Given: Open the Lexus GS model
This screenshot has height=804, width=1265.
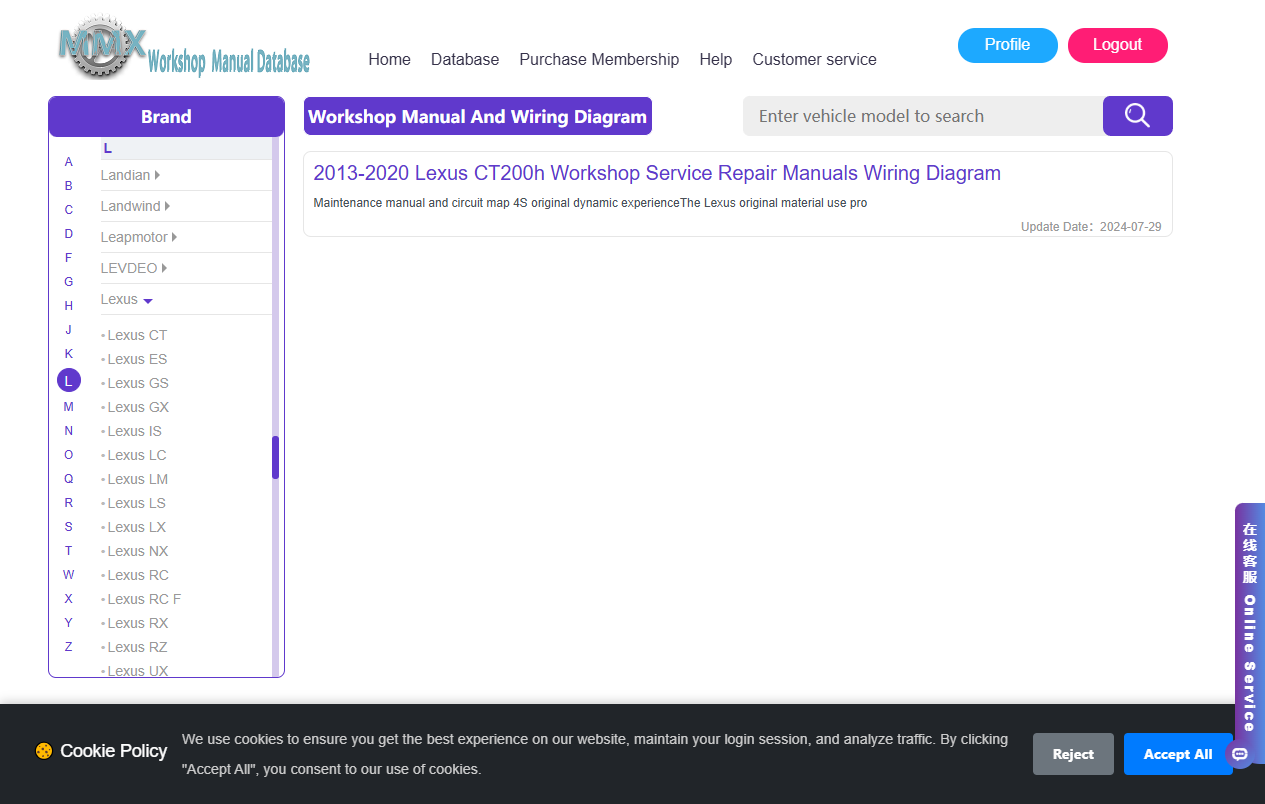Looking at the screenshot, I should (x=138, y=383).
